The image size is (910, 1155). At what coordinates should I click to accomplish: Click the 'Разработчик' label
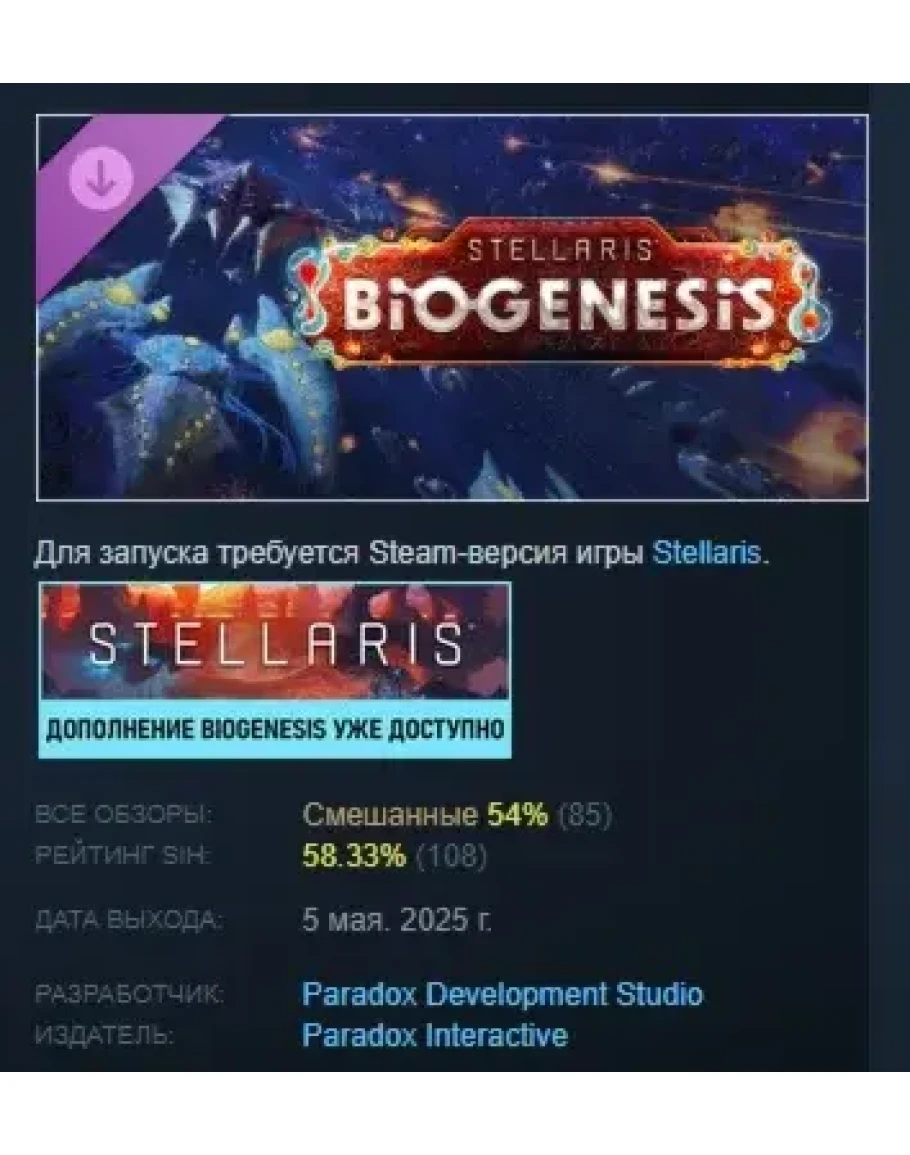(x=129, y=994)
